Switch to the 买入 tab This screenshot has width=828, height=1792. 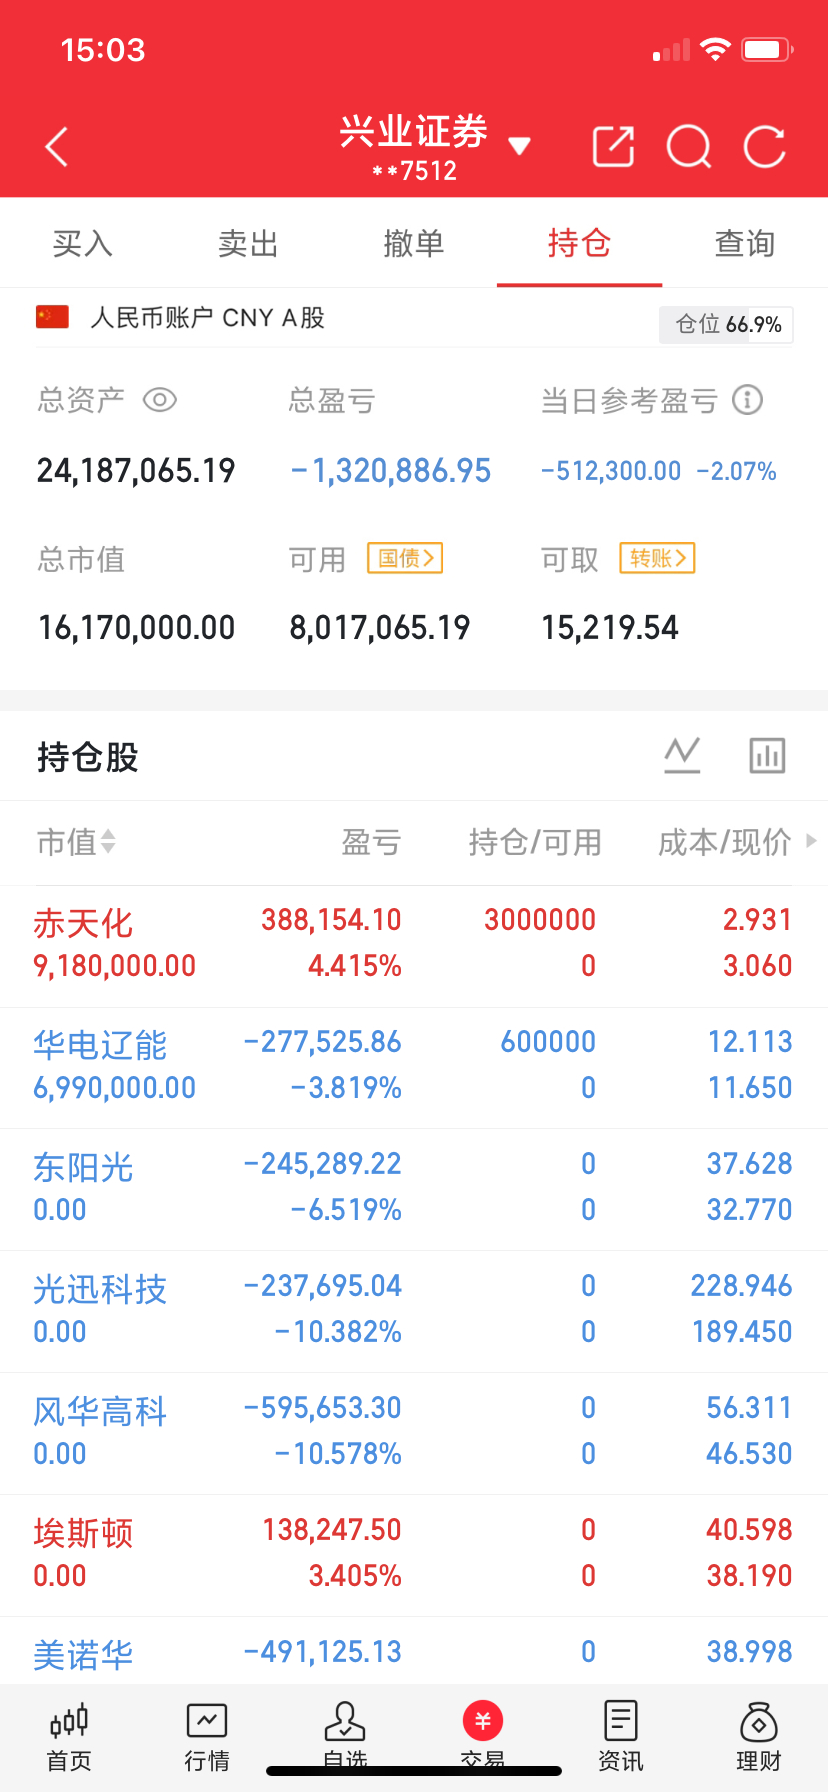[83, 243]
